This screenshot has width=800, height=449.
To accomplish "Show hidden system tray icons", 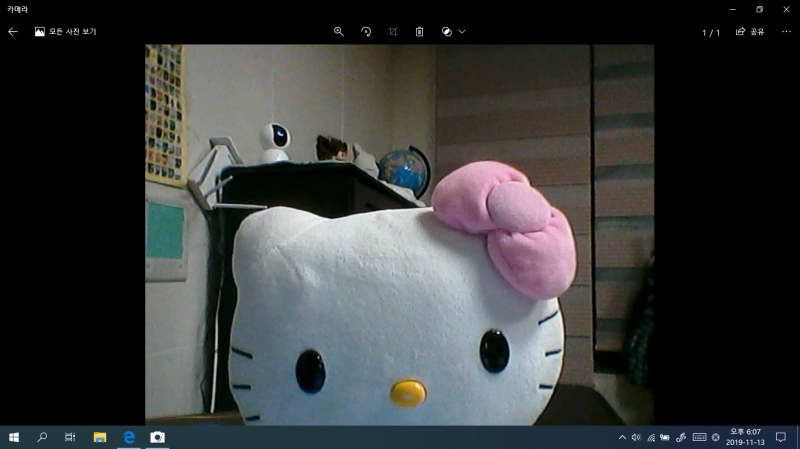I will pyautogui.click(x=622, y=437).
